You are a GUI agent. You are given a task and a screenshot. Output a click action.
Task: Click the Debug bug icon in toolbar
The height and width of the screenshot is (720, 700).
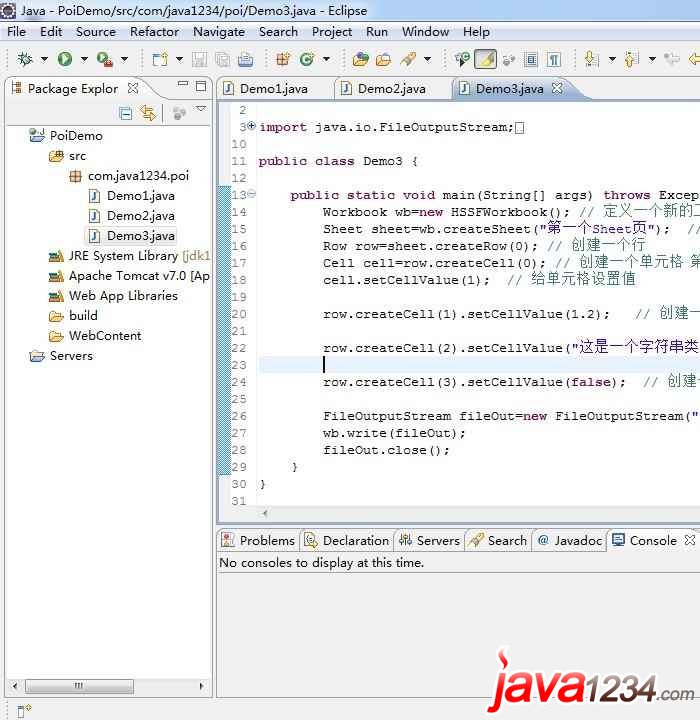pos(25,59)
